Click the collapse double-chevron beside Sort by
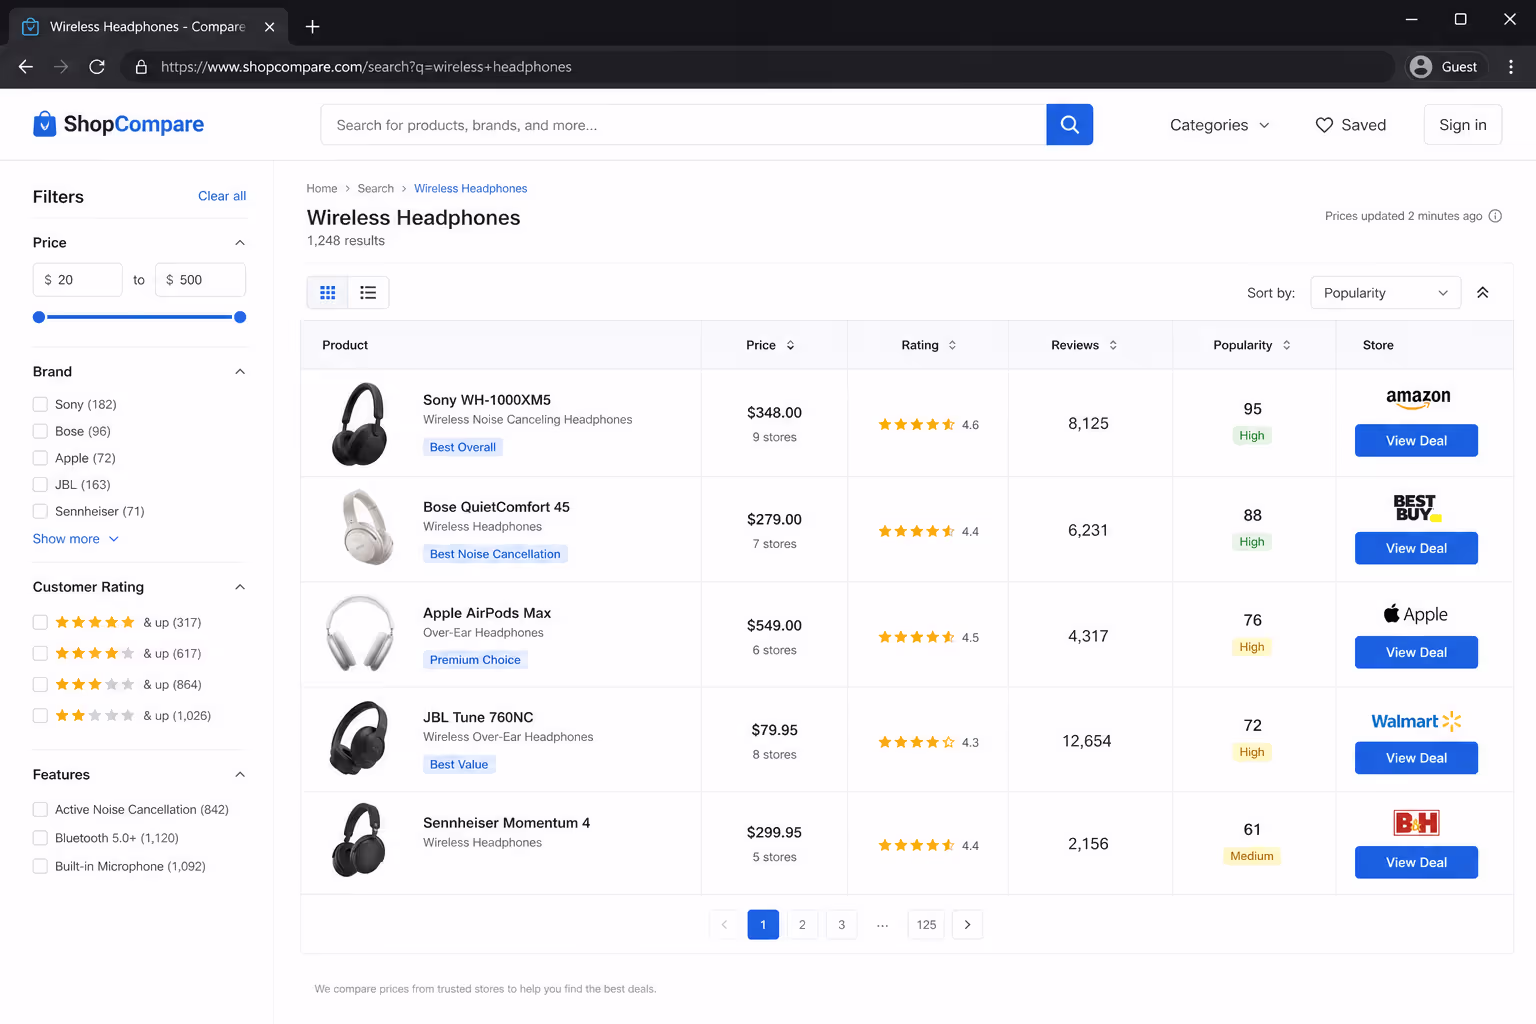 [x=1482, y=293]
